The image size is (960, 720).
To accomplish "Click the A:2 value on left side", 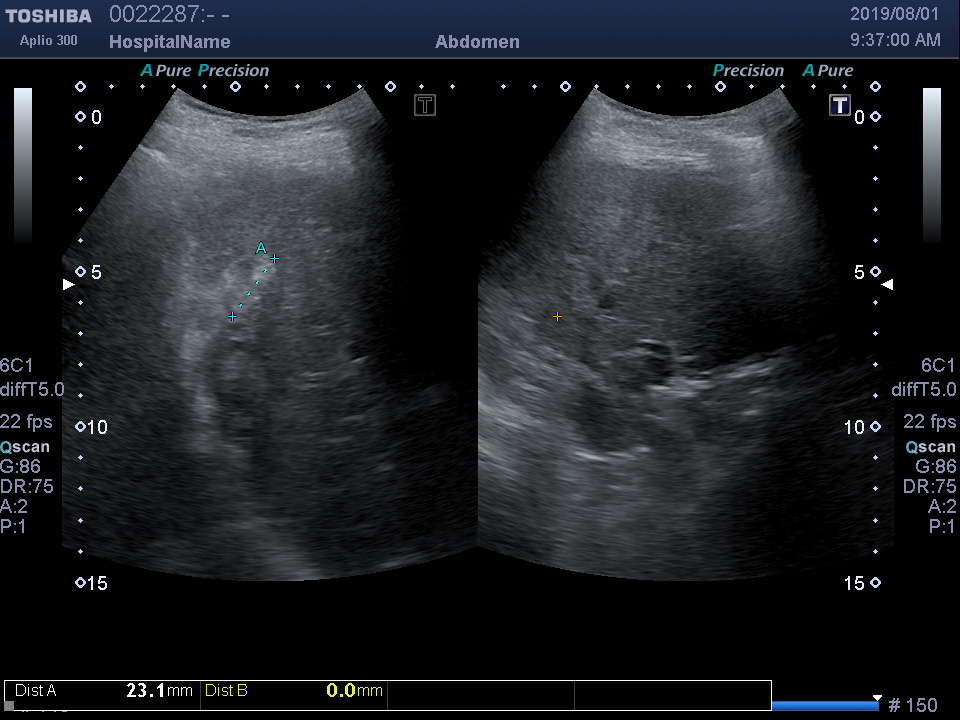I will 14,506.
